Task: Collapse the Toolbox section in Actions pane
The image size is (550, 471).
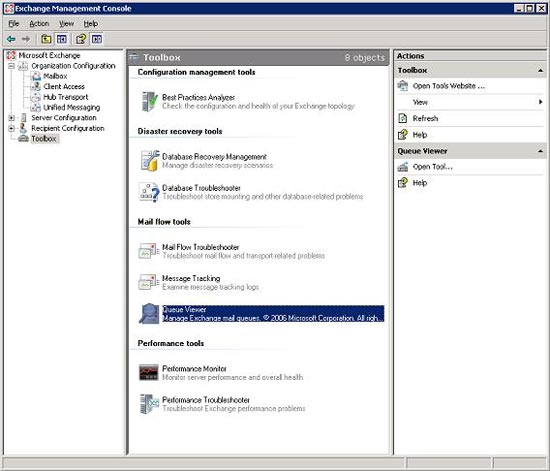Action: click(541, 70)
